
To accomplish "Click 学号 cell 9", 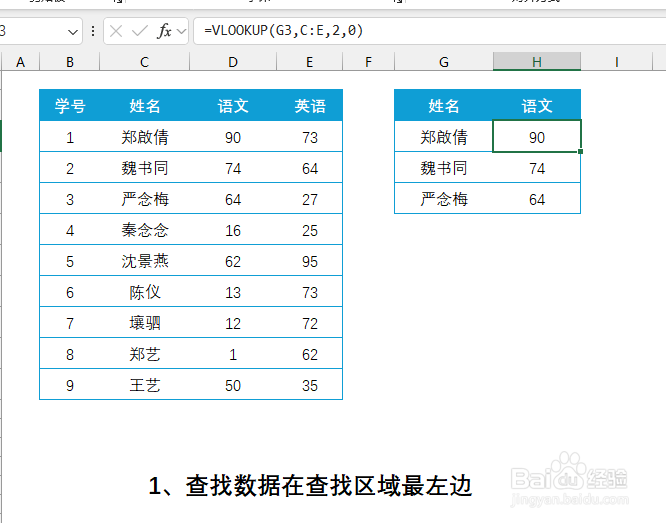I will [70, 385].
